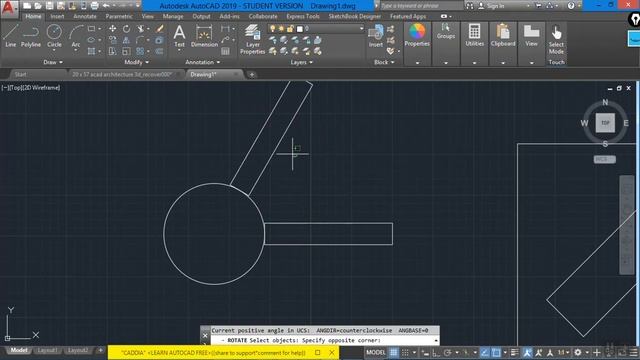640x360 pixels.
Task: Click the MODEL space button in status bar
Action: point(376,352)
